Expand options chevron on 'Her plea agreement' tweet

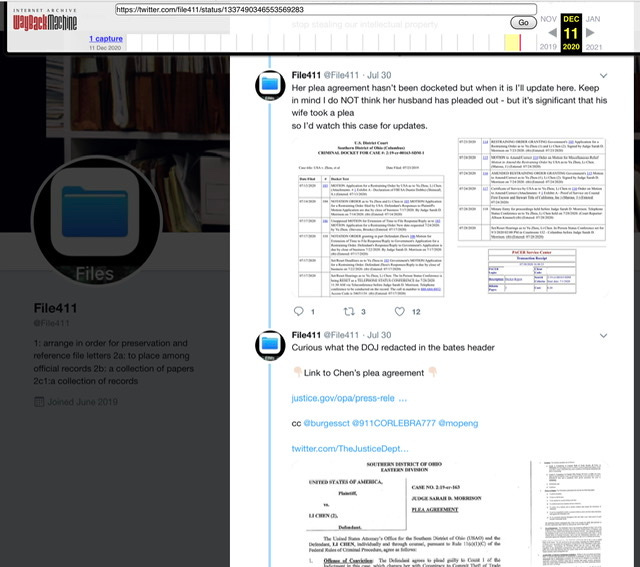pos(603,76)
